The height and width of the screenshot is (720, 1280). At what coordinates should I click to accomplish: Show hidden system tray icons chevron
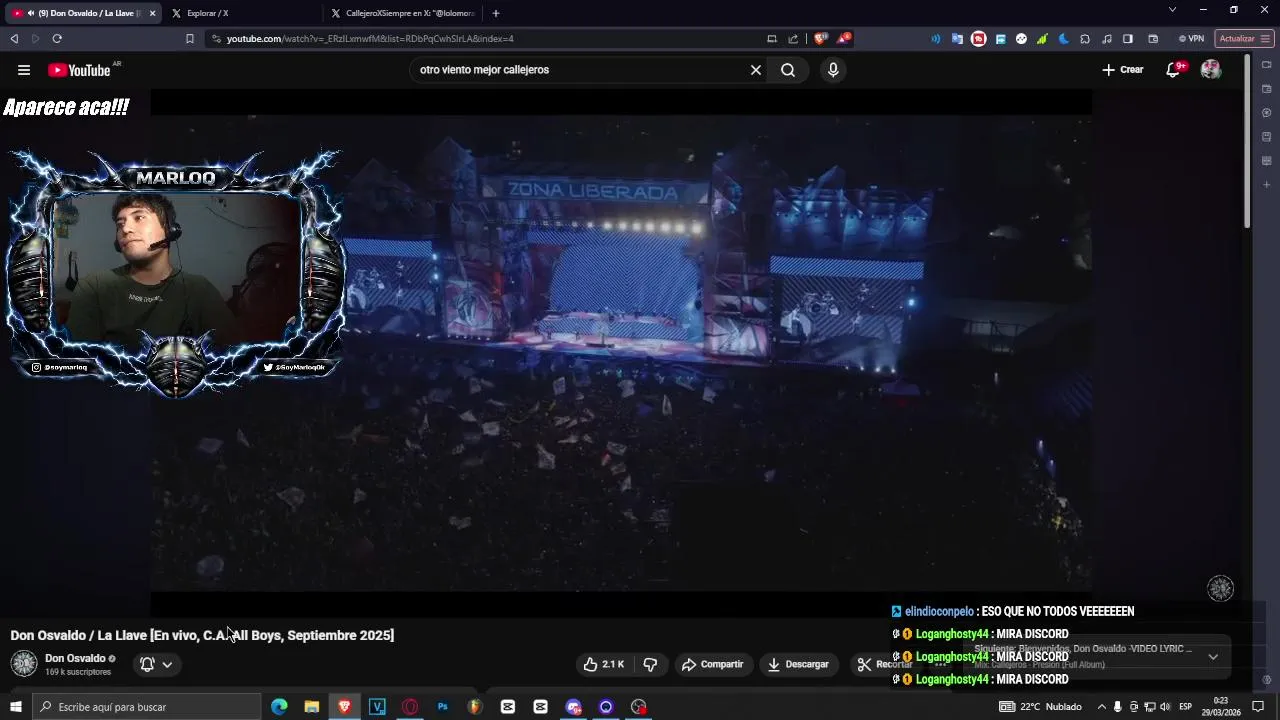click(1102, 707)
